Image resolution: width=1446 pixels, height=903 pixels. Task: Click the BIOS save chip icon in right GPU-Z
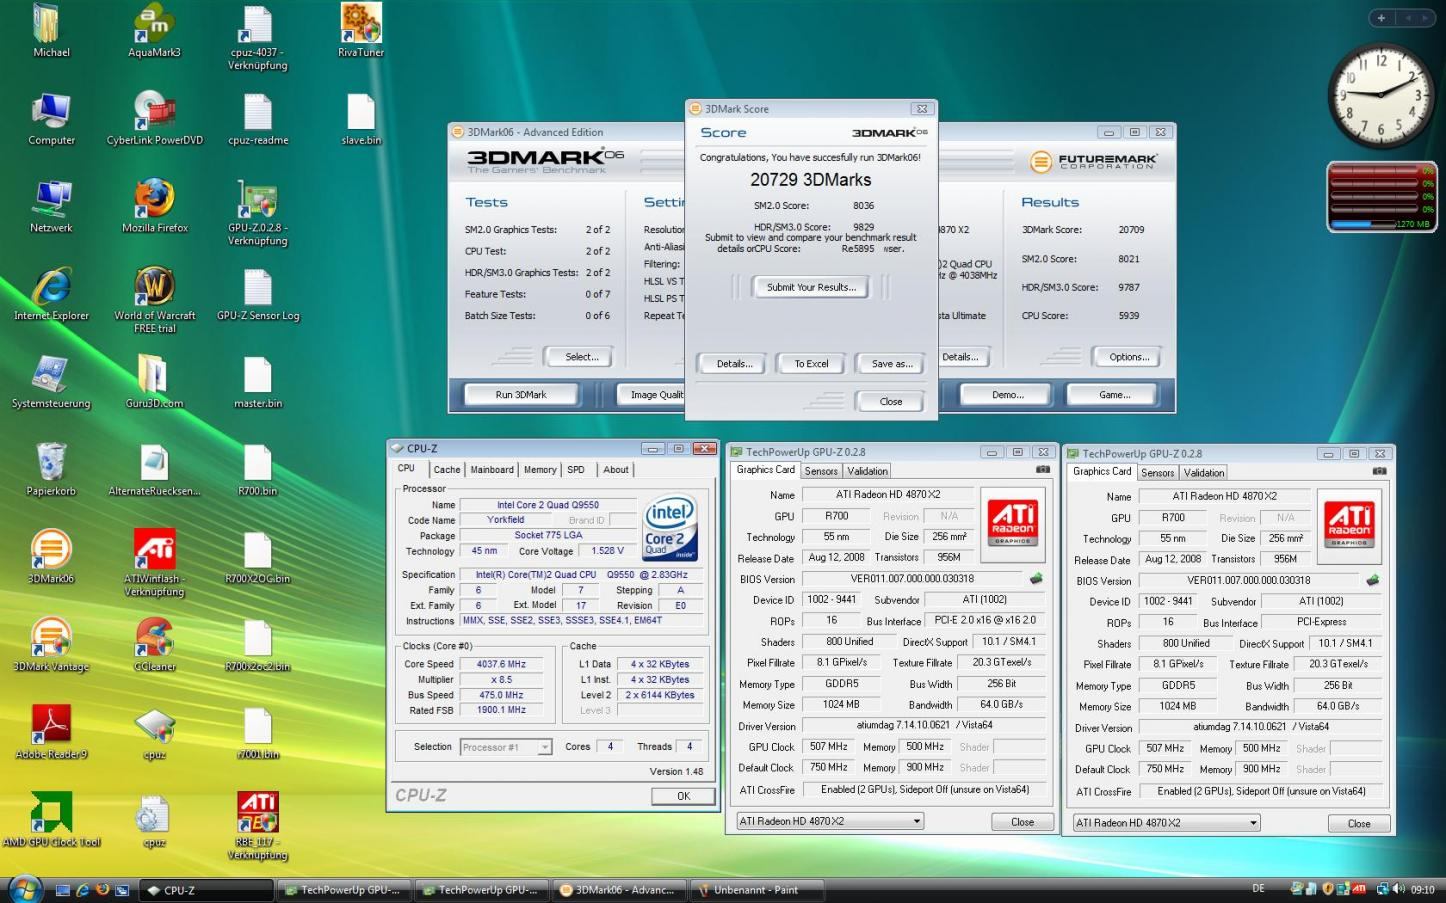pyautogui.click(x=1373, y=580)
